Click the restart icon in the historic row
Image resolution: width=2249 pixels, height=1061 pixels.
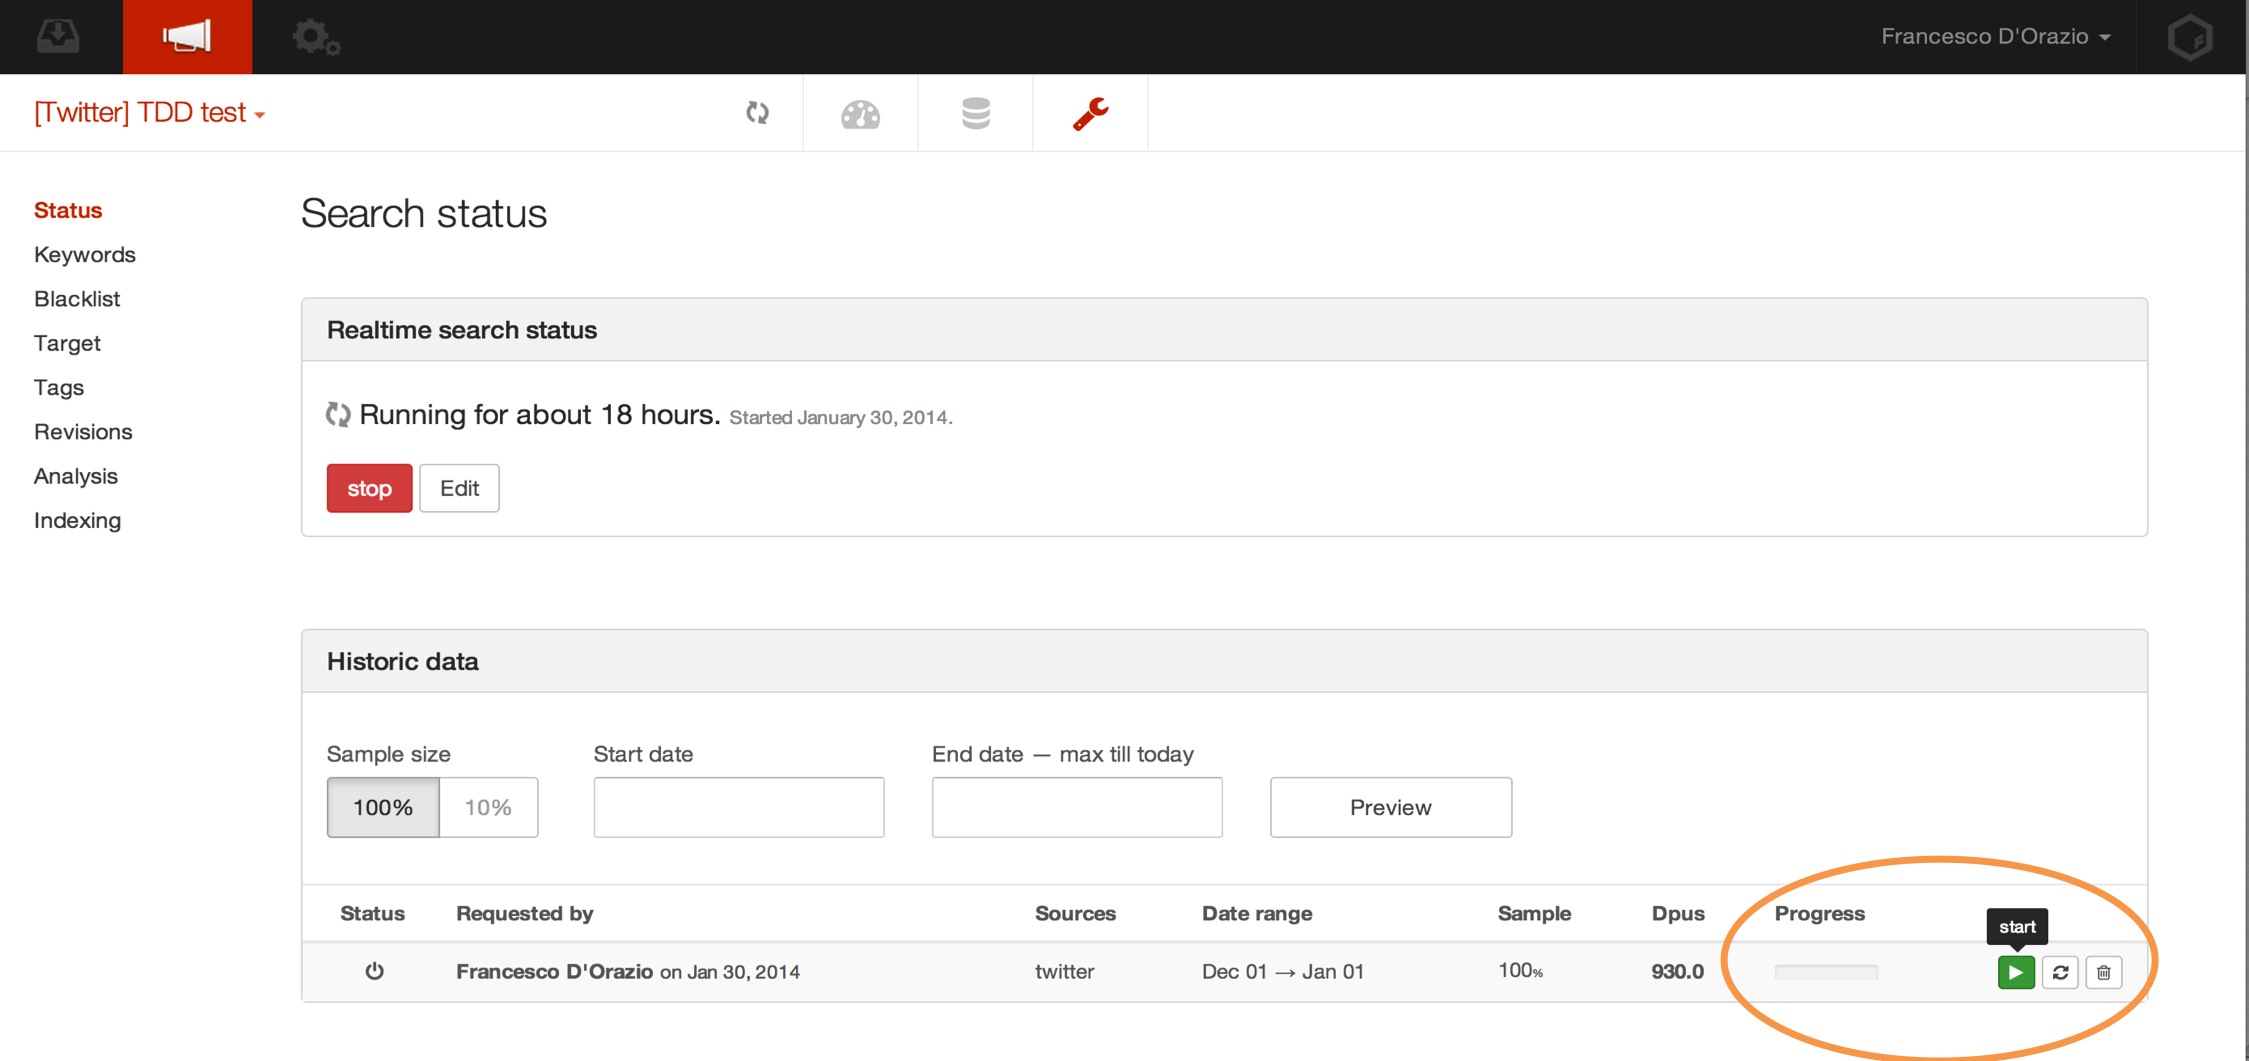coord(2060,972)
